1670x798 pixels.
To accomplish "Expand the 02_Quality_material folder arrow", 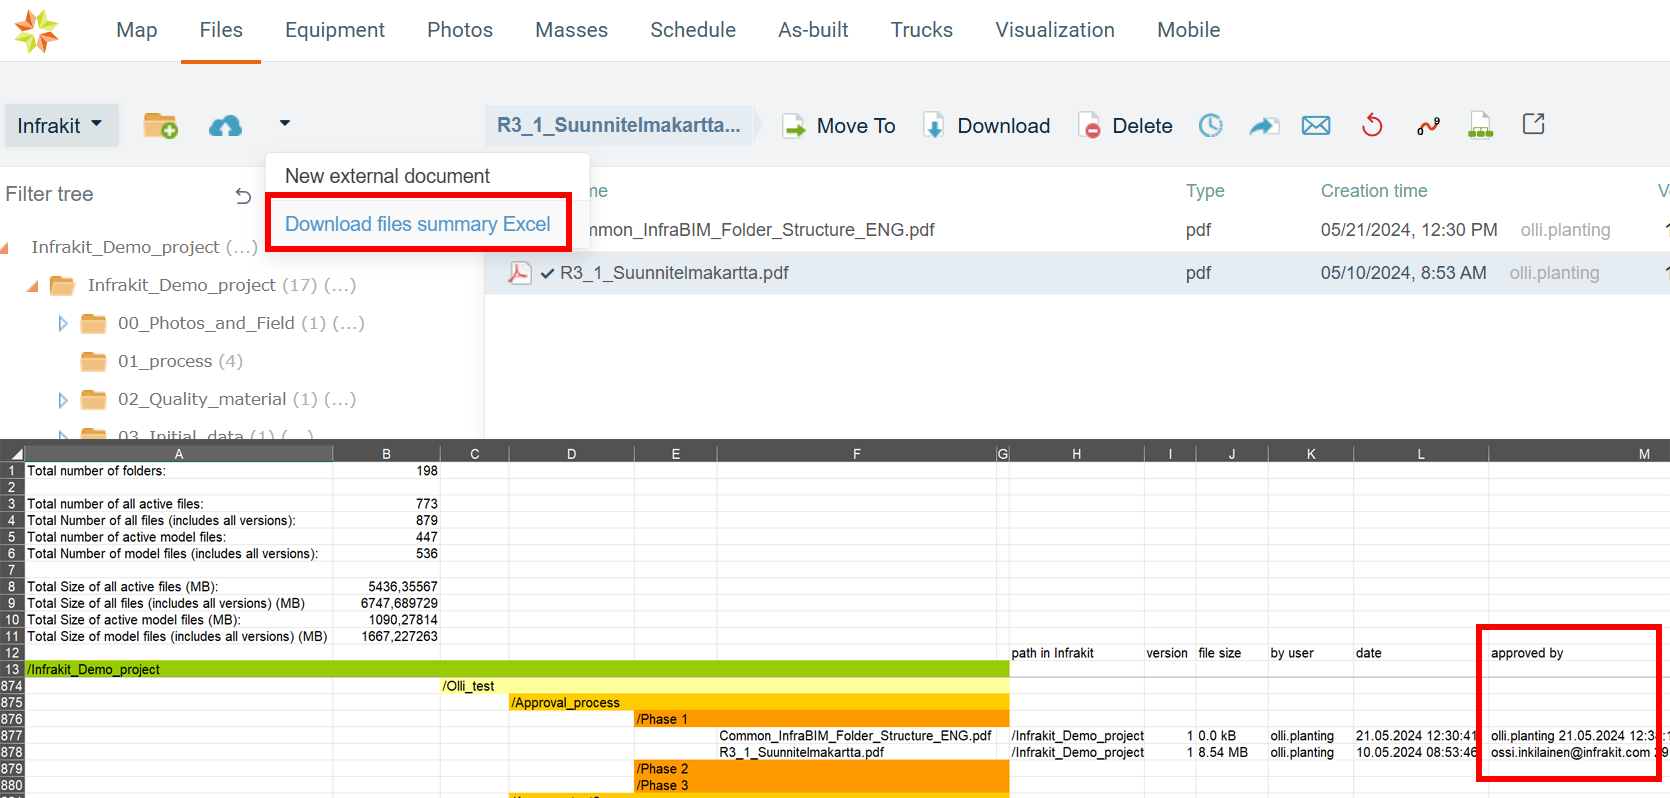I will coord(63,400).
